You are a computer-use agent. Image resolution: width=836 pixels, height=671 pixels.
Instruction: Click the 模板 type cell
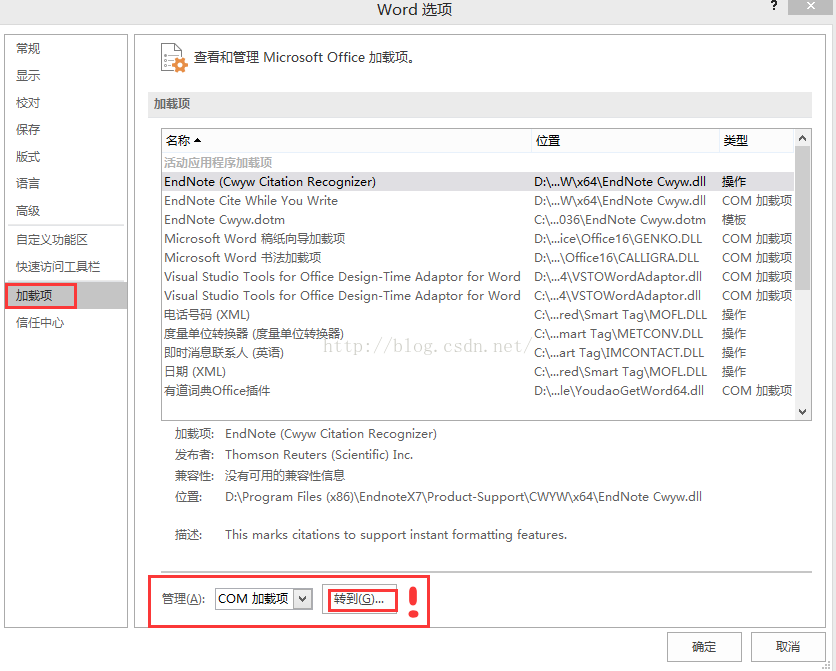point(734,220)
